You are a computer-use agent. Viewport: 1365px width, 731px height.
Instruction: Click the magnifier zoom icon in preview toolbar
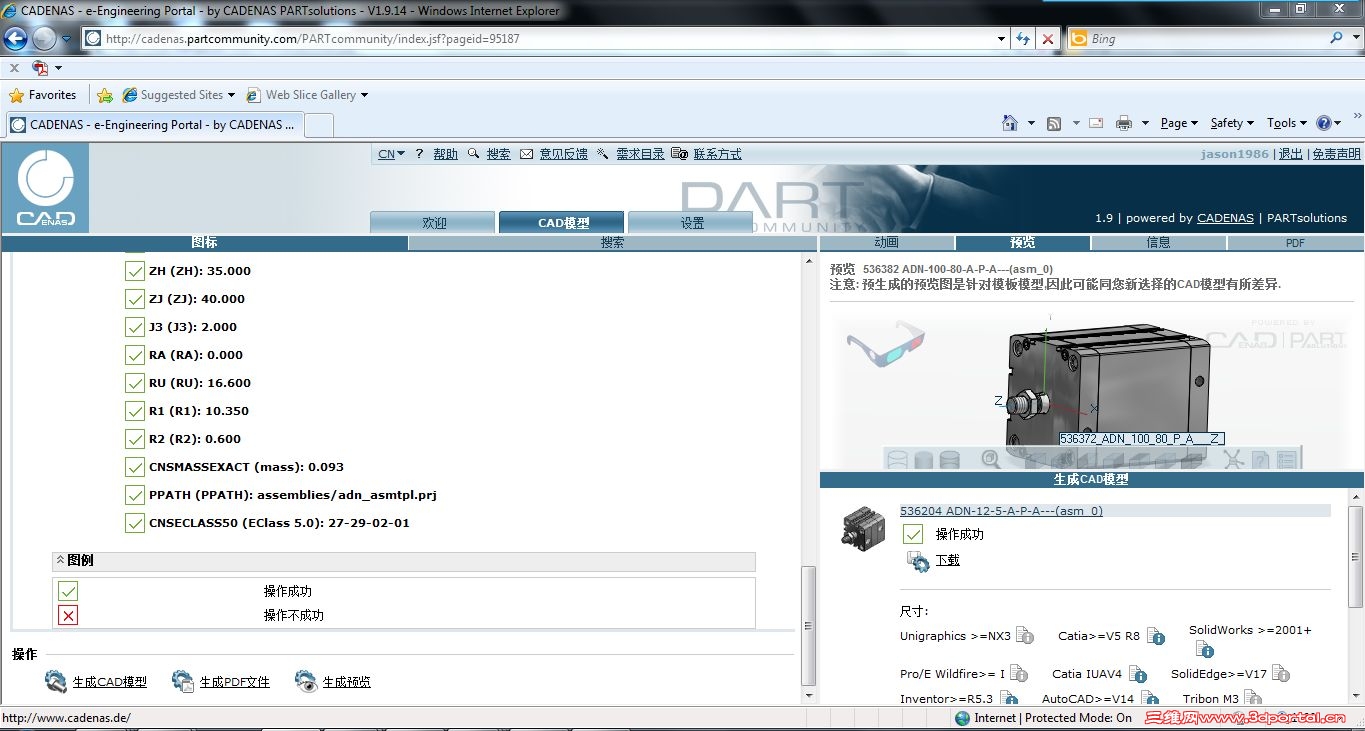click(990, 459)
